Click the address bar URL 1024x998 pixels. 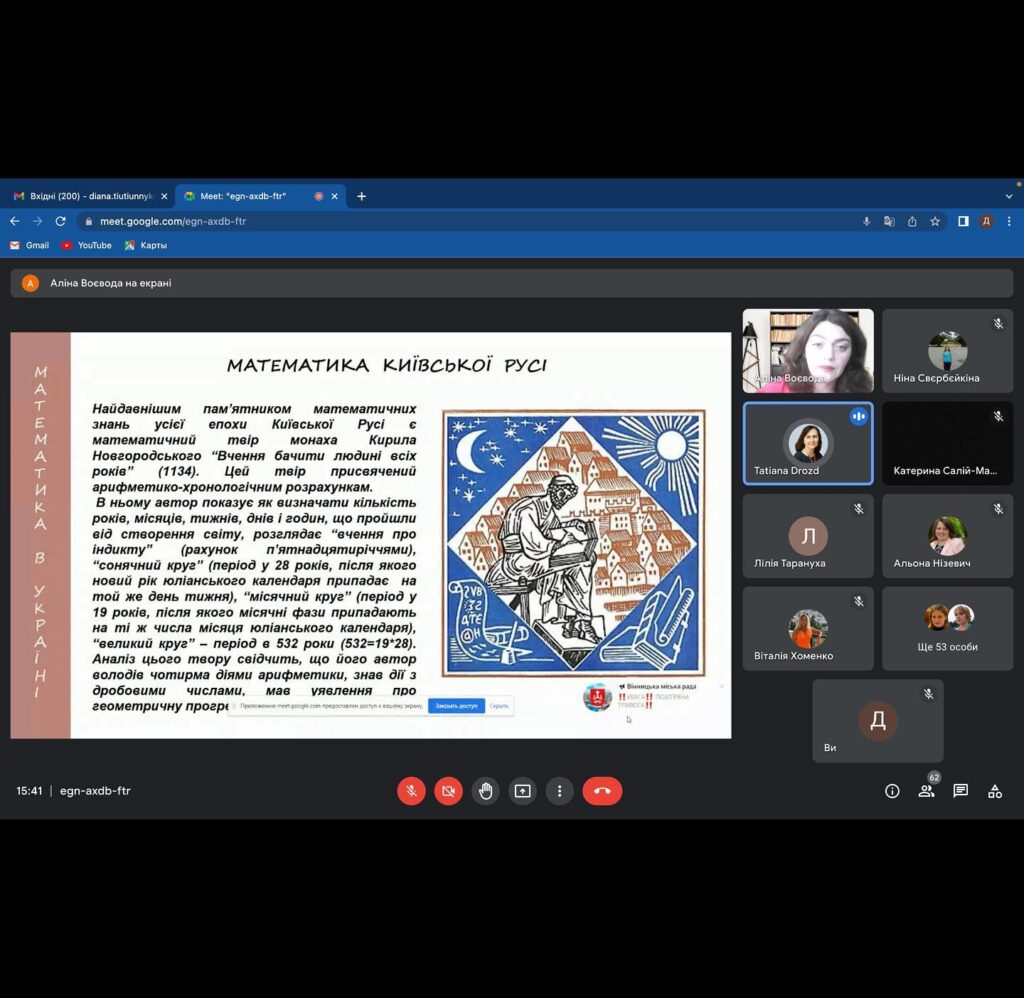click(x=173, y=221)
